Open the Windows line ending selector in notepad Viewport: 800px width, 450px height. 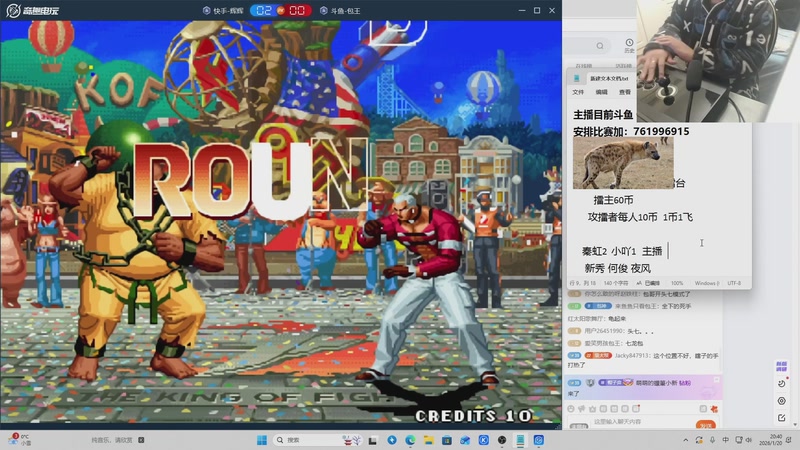coord(707,283)
